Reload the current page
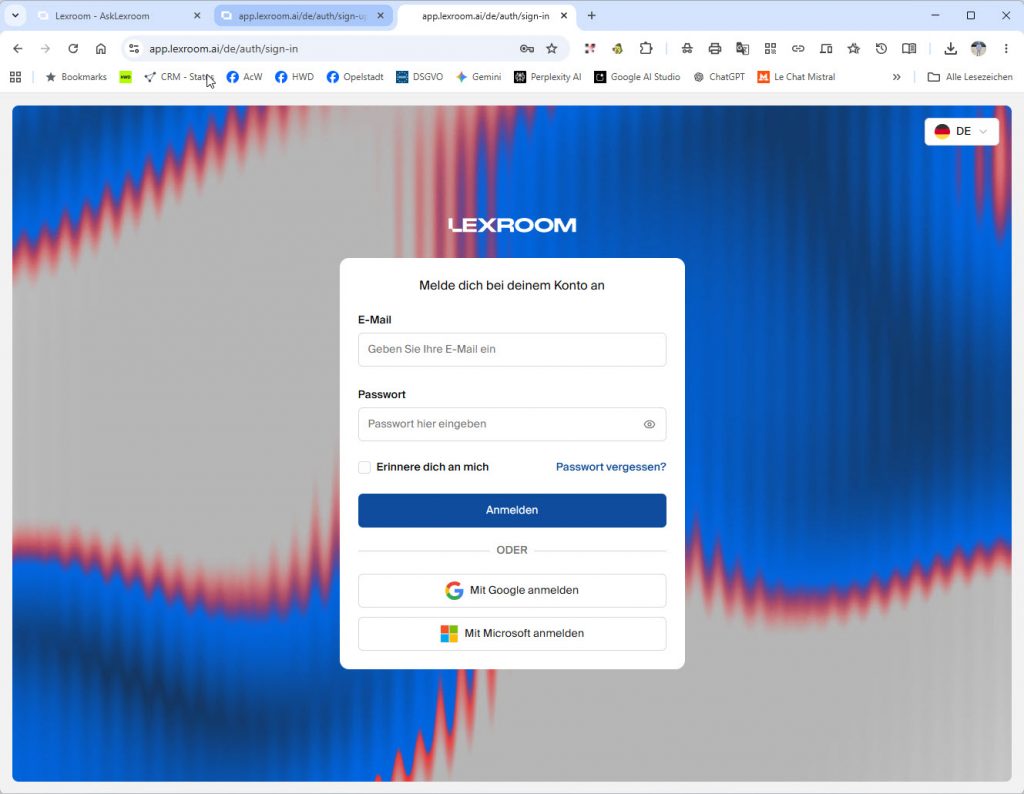 click(73, 48)
